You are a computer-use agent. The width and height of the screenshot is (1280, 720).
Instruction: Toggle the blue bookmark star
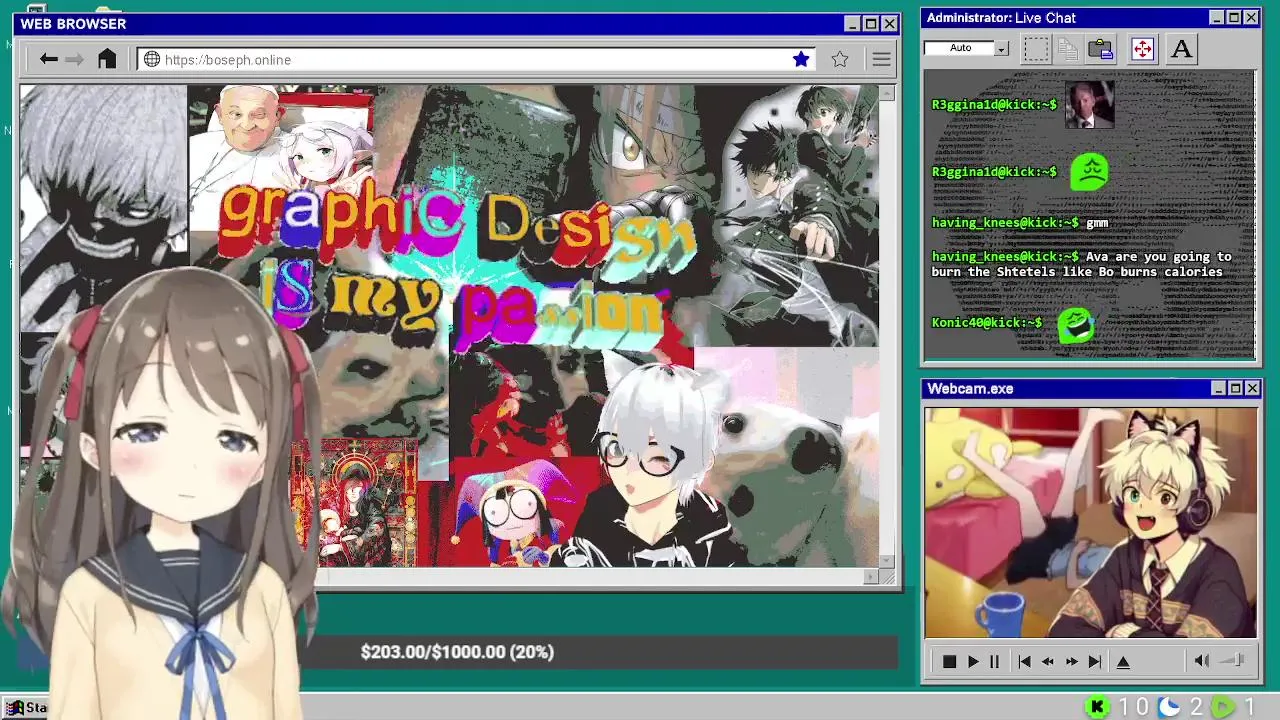click(801, 60)
